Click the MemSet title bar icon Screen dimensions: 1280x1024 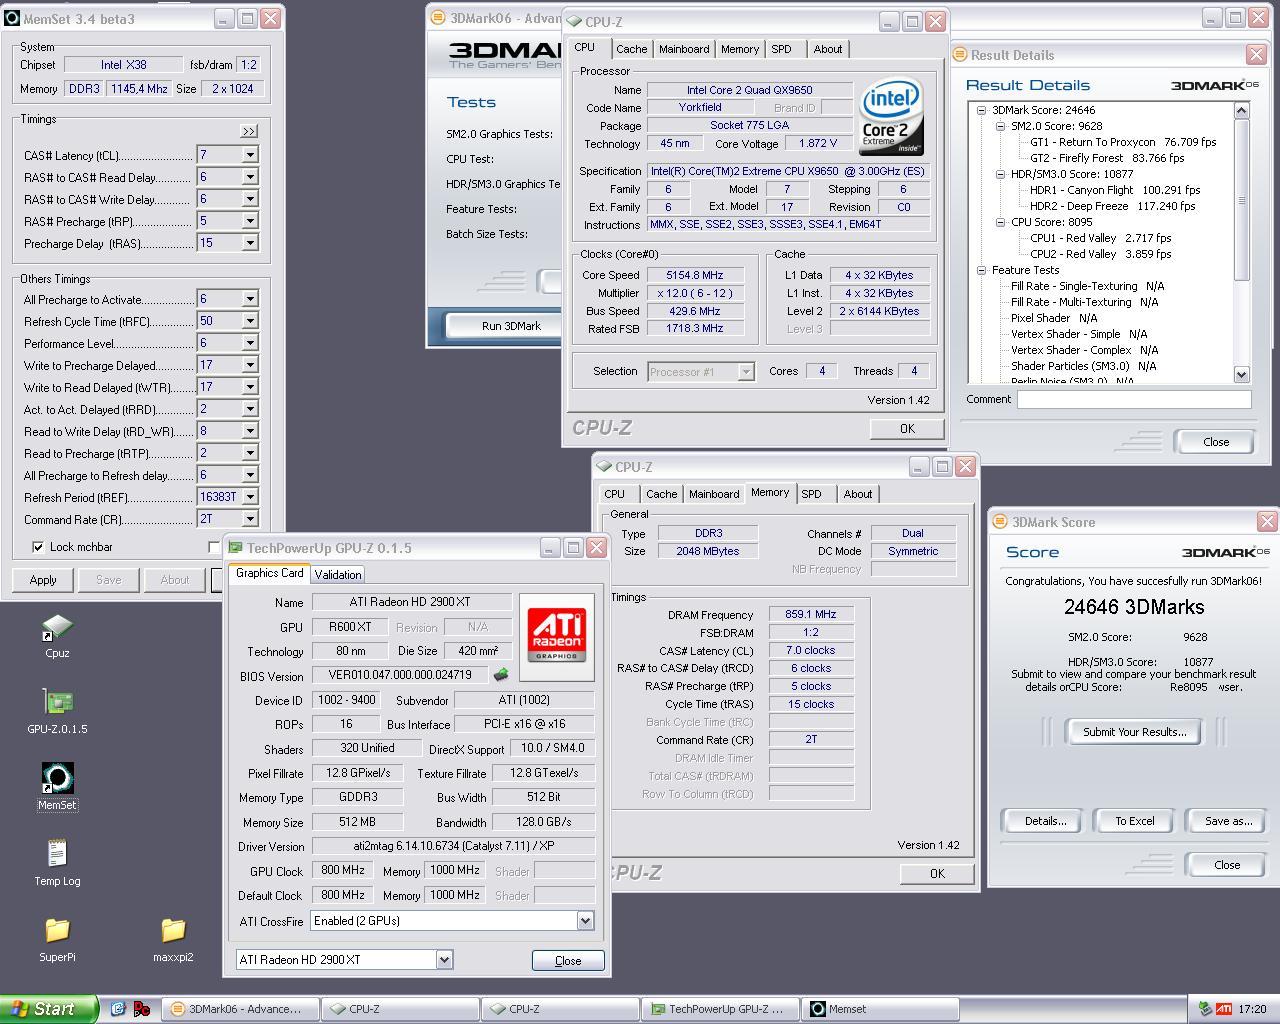click(12, 19)
